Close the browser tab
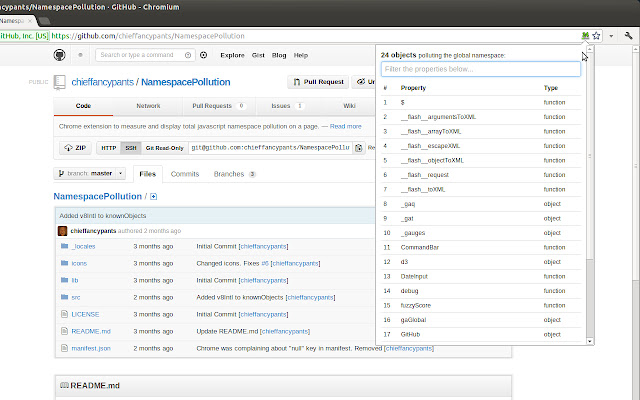 point(30,21)
